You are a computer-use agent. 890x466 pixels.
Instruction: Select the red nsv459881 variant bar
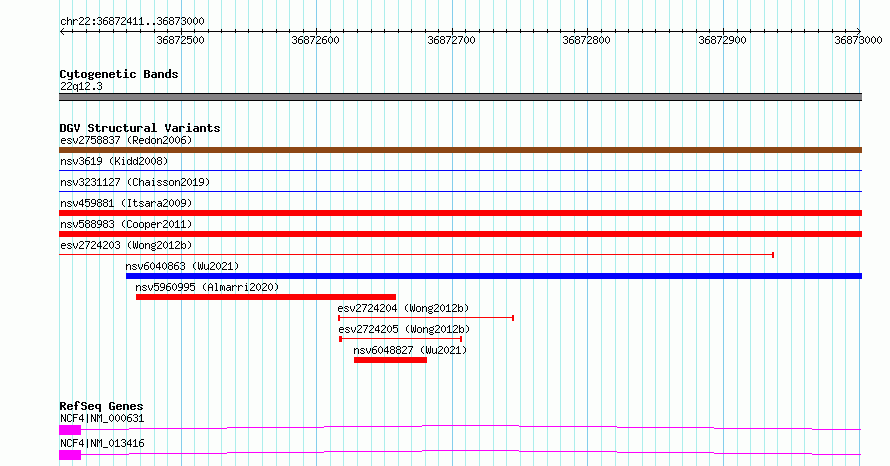click(x=460, y=213)
